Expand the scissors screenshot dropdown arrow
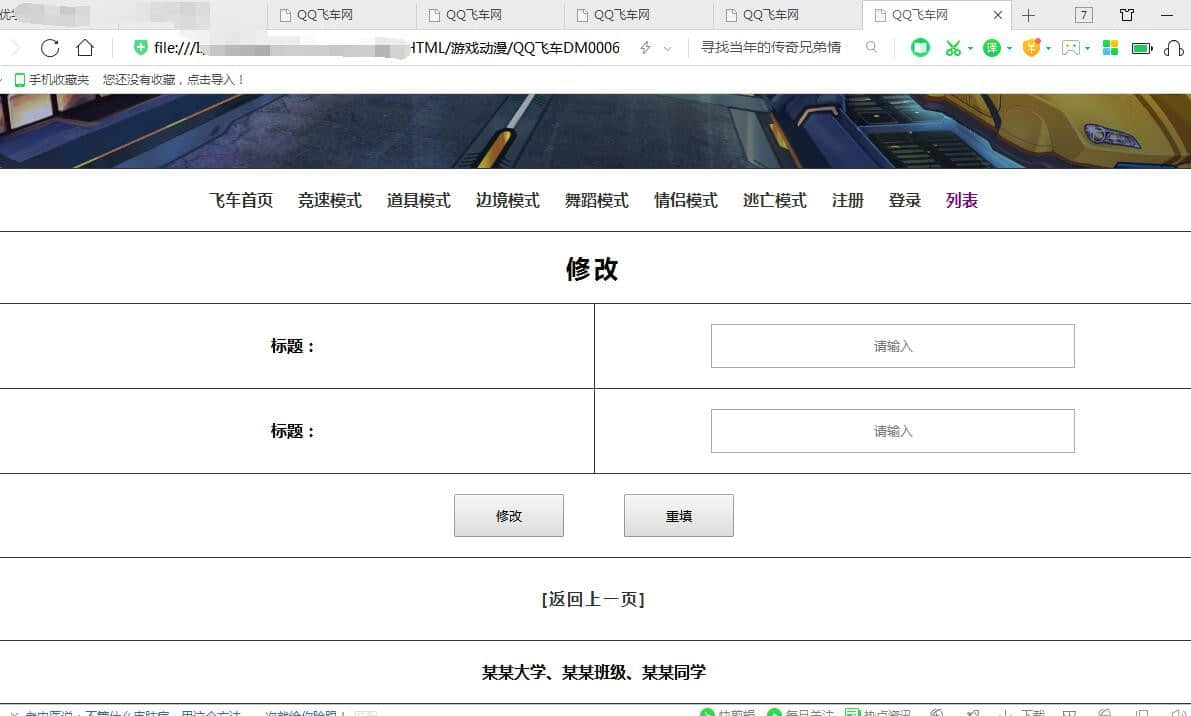Image resolution: width=1191 pixels, height=716 pixels. pos(970,48)
